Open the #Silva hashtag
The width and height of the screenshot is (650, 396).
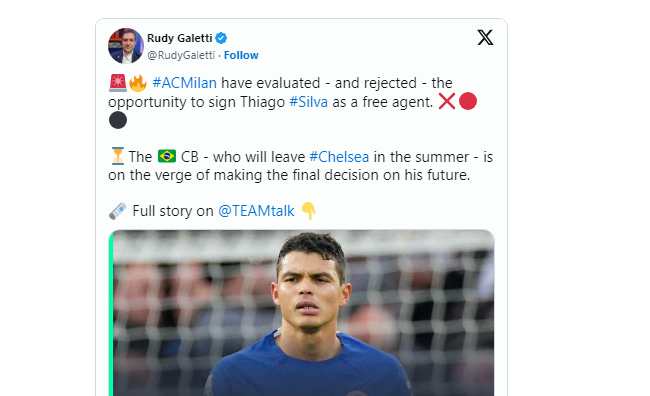point(308,102)
